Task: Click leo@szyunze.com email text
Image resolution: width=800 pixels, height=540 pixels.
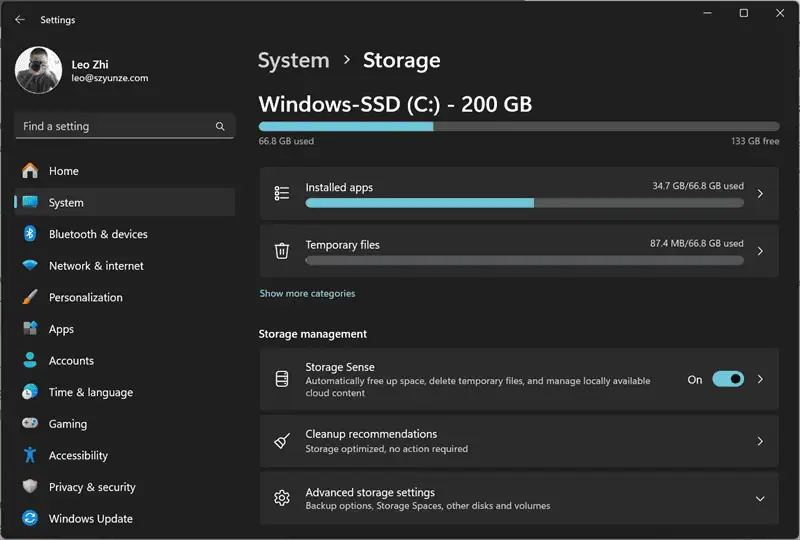Action: pyautogui.click(x=110, y=78)
